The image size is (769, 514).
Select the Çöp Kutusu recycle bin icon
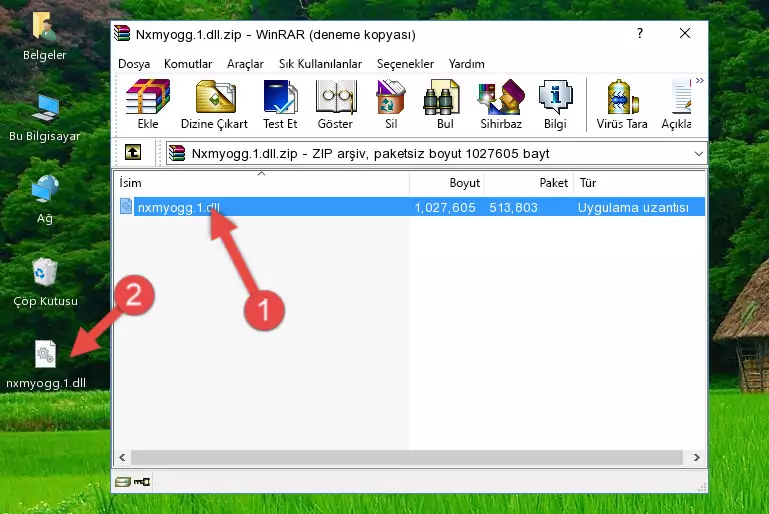click(45, 282)
